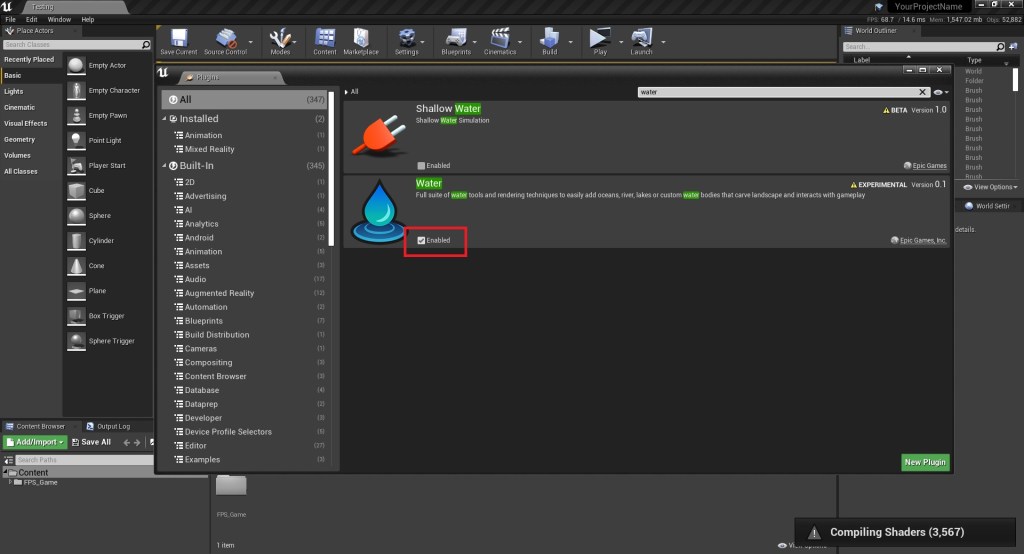Select the Audio plugin category
The width and height of the screenshot is (1024, 554).
tap(196, 279)
